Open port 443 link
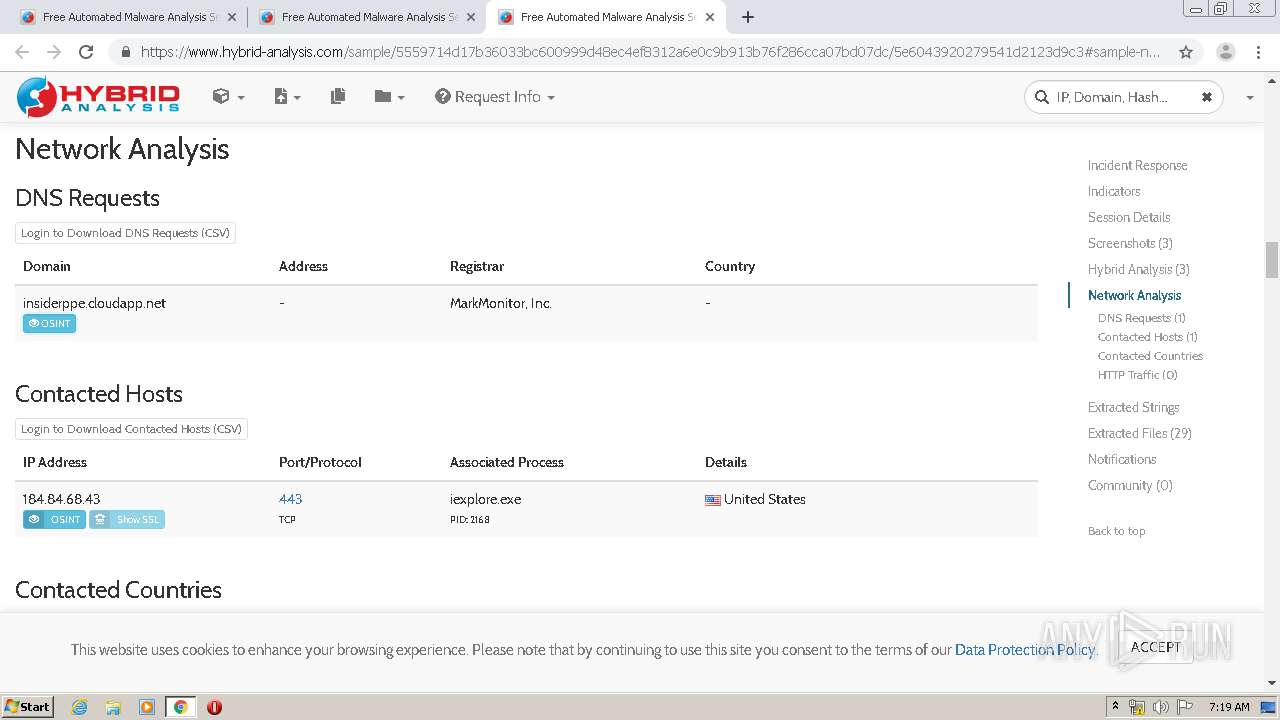The width and height of the screenshot is (1280, 720). pyautogui.click(x=290, y=499)
